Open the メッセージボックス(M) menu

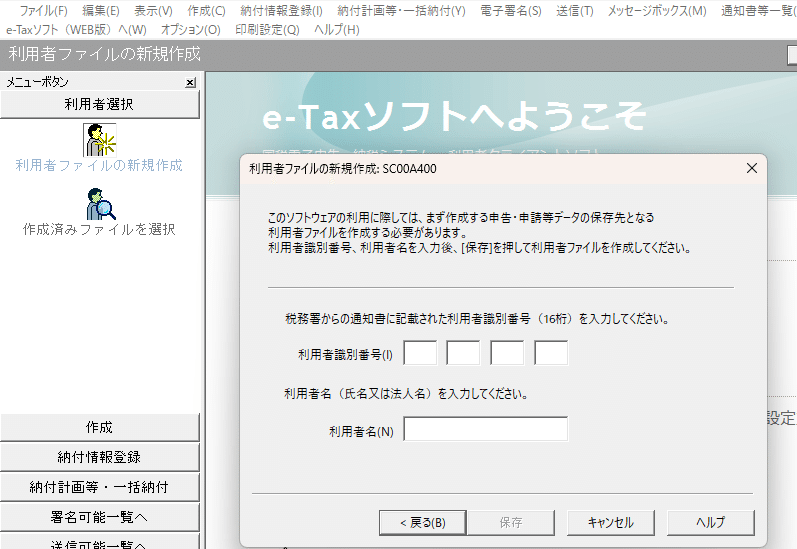[x=657, y=11]
